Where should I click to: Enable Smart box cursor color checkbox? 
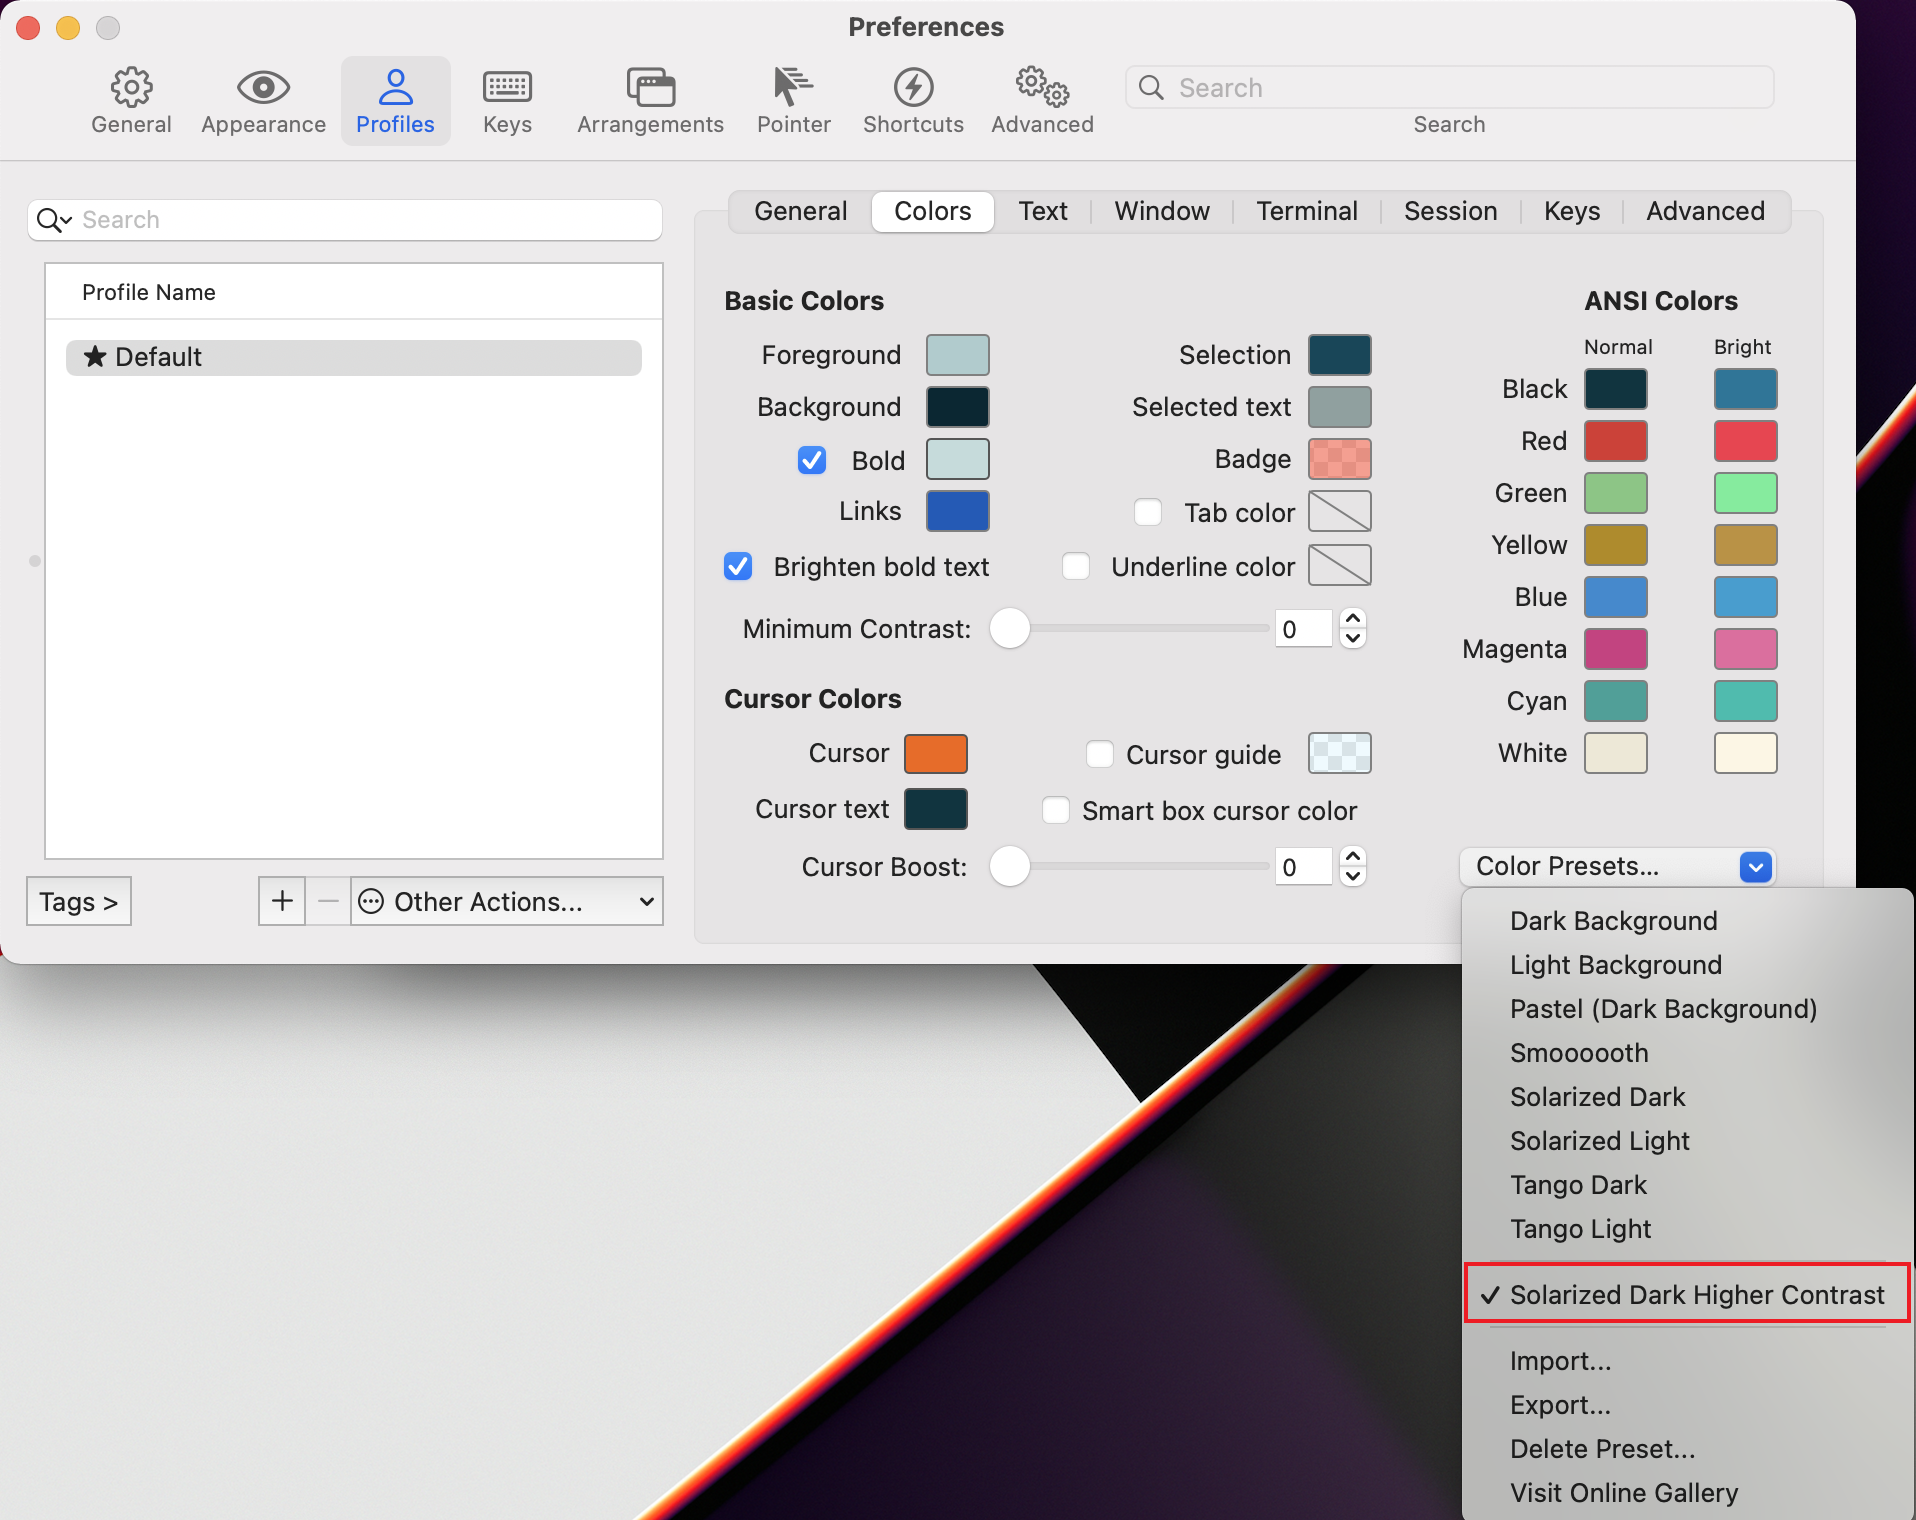pyautogui.click(x=1056, y=810)
